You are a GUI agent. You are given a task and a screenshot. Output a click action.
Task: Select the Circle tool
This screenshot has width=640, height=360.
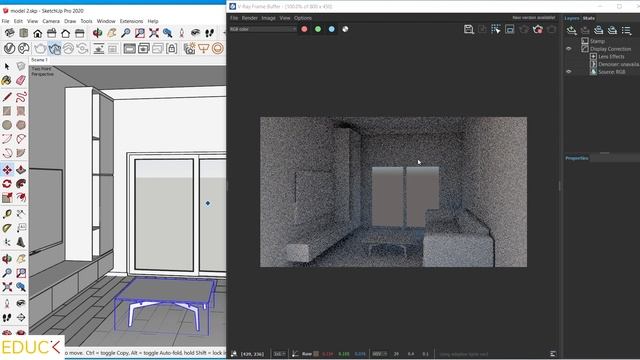click(7, 125)
